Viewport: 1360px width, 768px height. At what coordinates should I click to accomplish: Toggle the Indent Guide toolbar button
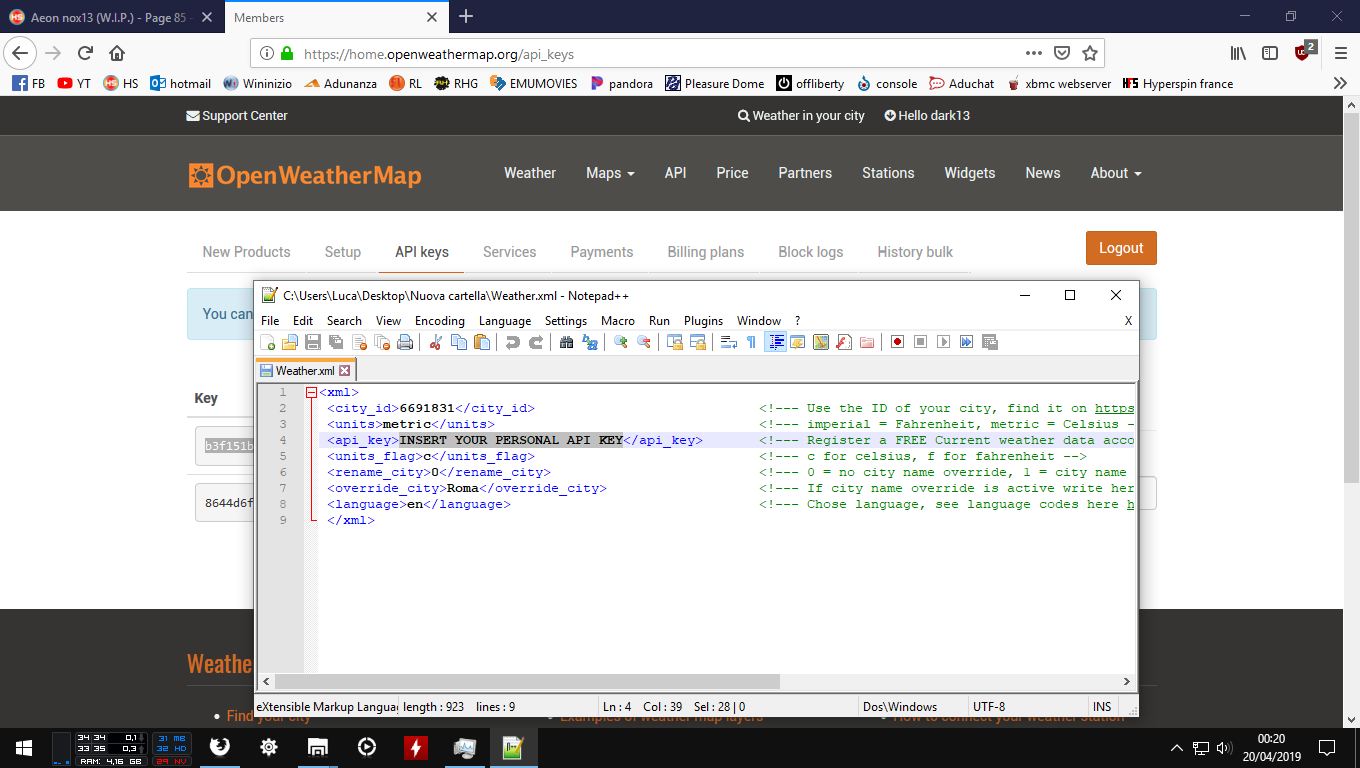(775, 342)
